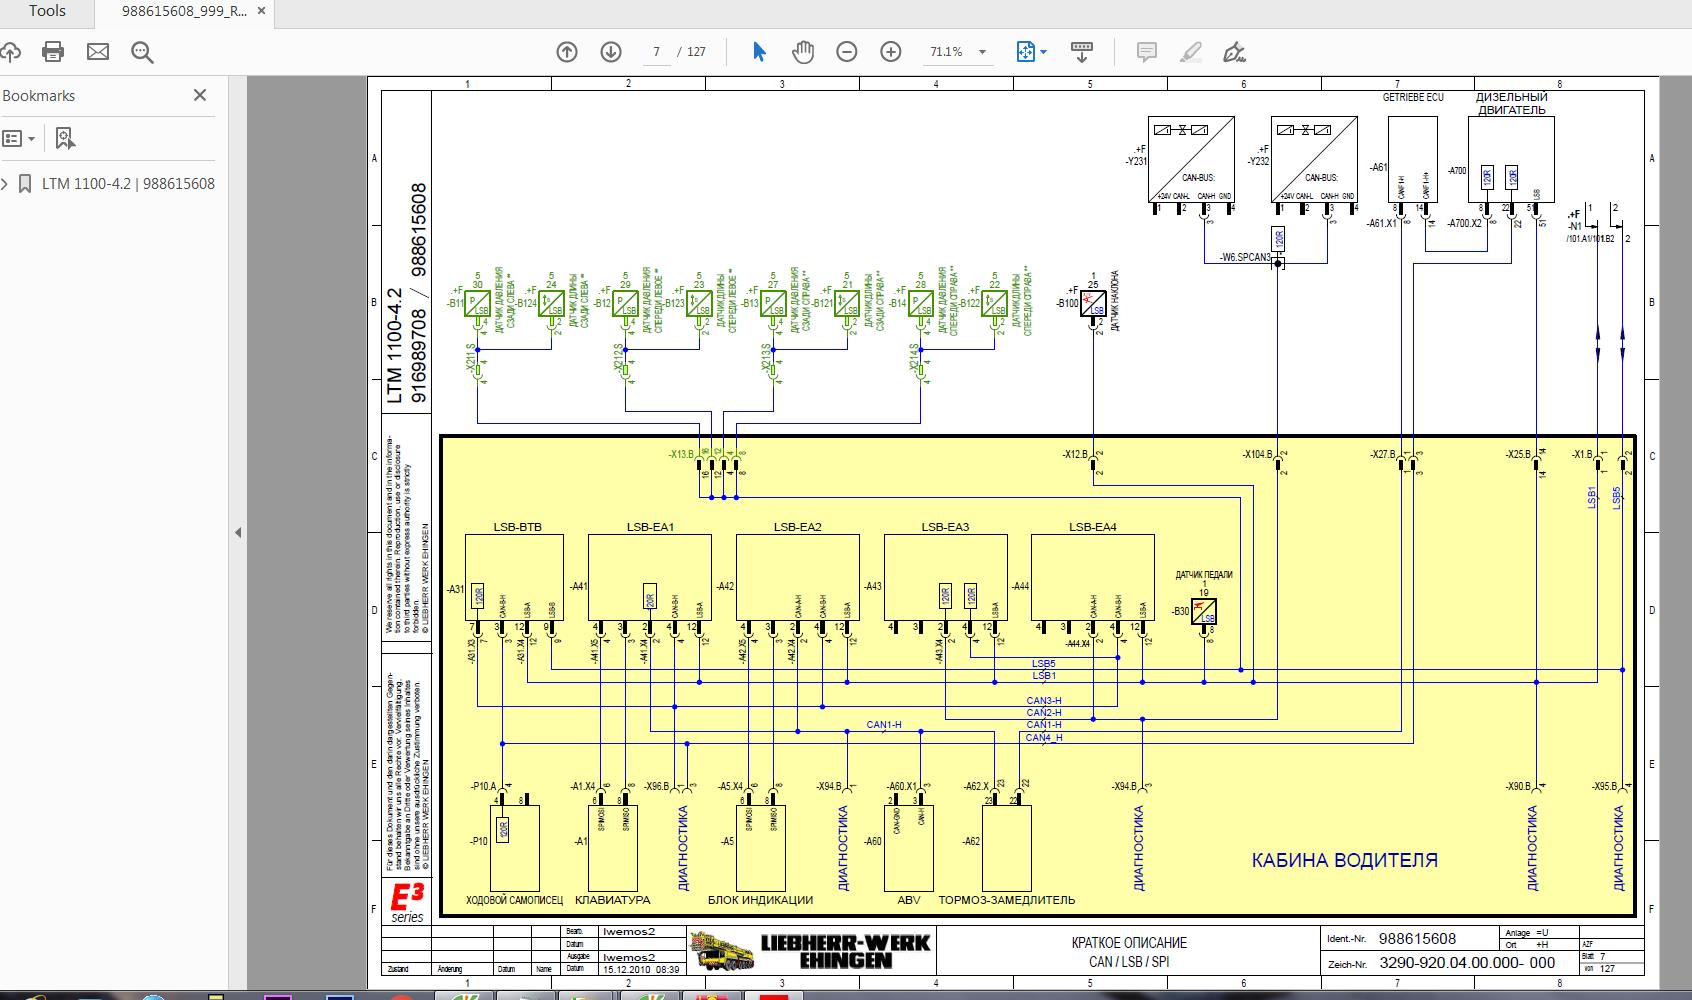Image resolution: width=1692 pixels, height=1000 pixels.
Task: Select the 988615608_999 document tab
Action: click(x=180, y=11)
